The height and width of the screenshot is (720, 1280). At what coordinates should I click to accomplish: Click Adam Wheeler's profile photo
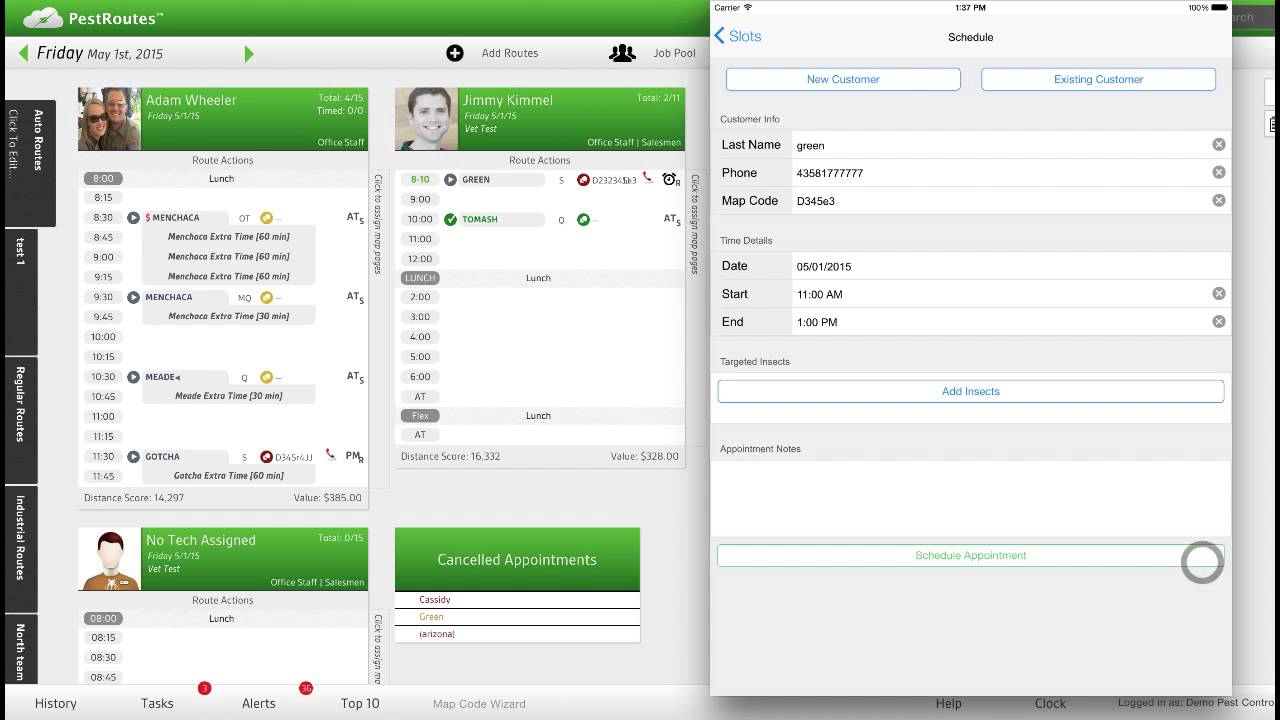tap(110, 119)
